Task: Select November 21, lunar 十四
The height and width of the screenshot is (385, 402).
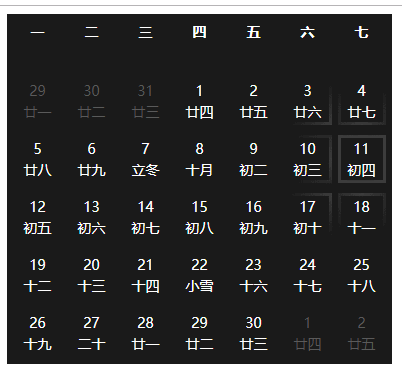Action: [x=145, y=275]
